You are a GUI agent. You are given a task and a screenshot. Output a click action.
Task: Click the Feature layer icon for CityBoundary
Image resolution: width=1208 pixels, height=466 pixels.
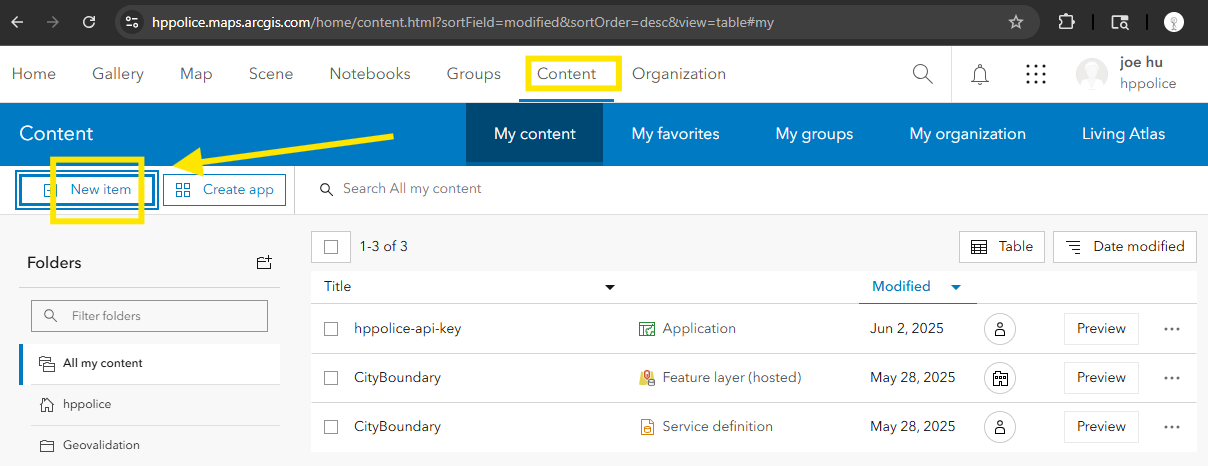647,378
